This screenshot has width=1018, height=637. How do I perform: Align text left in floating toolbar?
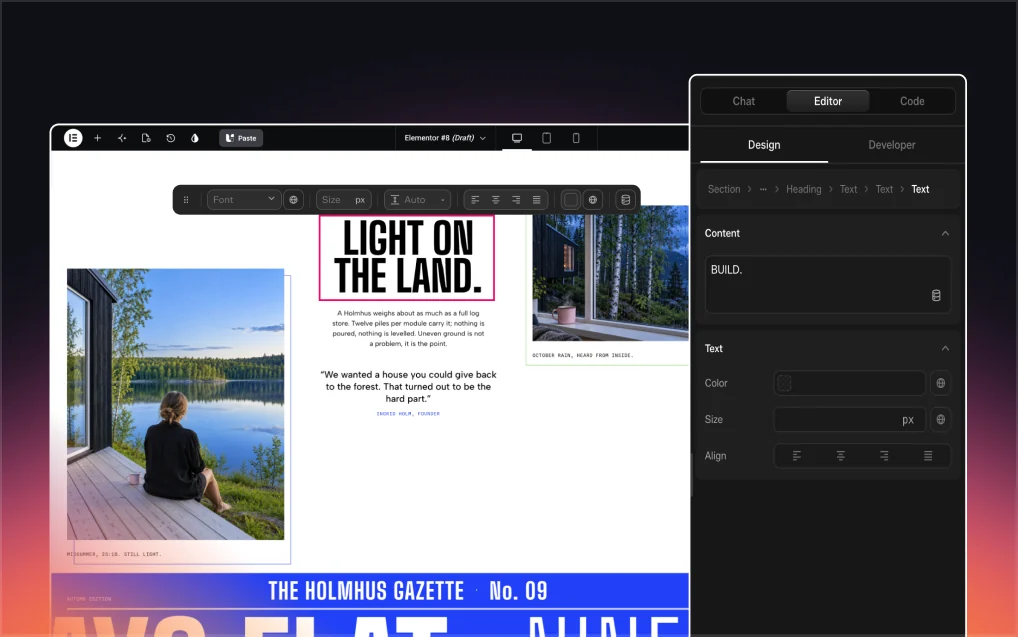pyautogui.click(x=475, y=200)
